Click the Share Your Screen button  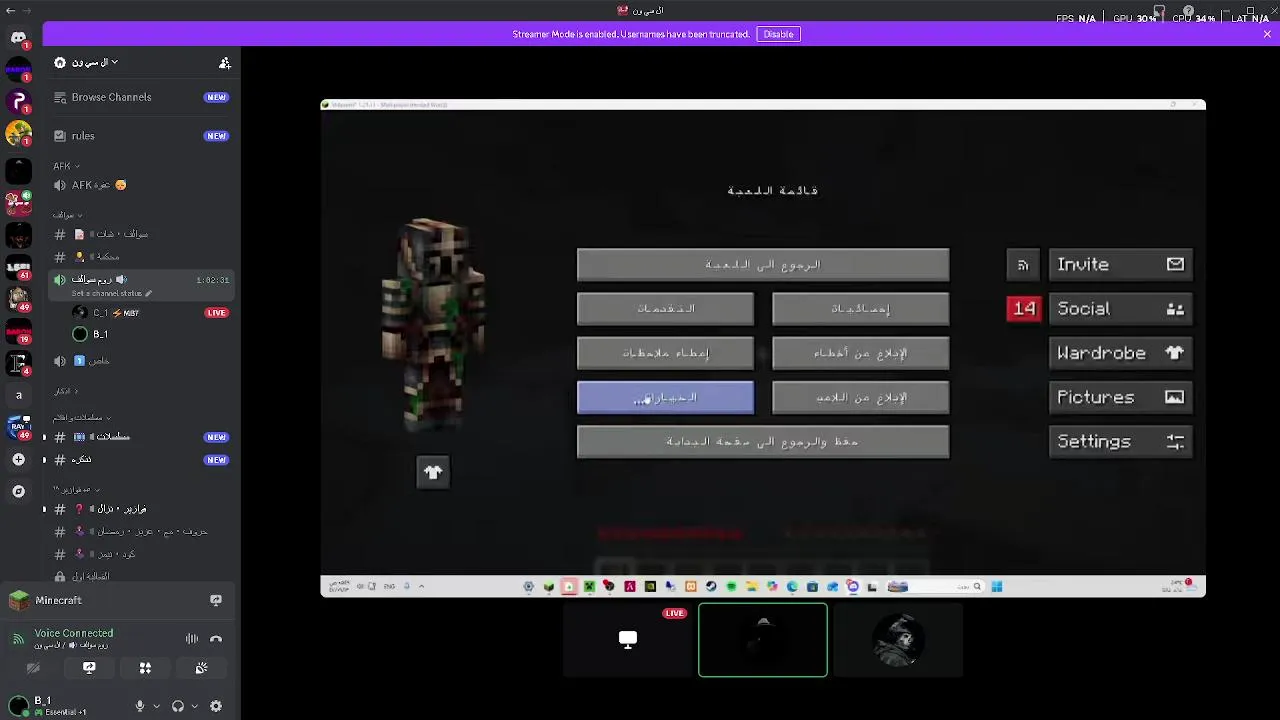(x=89, y=668)
